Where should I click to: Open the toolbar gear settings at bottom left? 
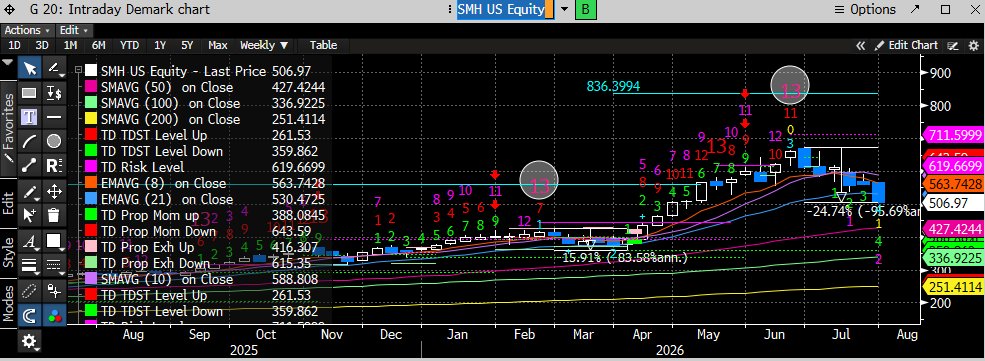(x=30, y=342)
